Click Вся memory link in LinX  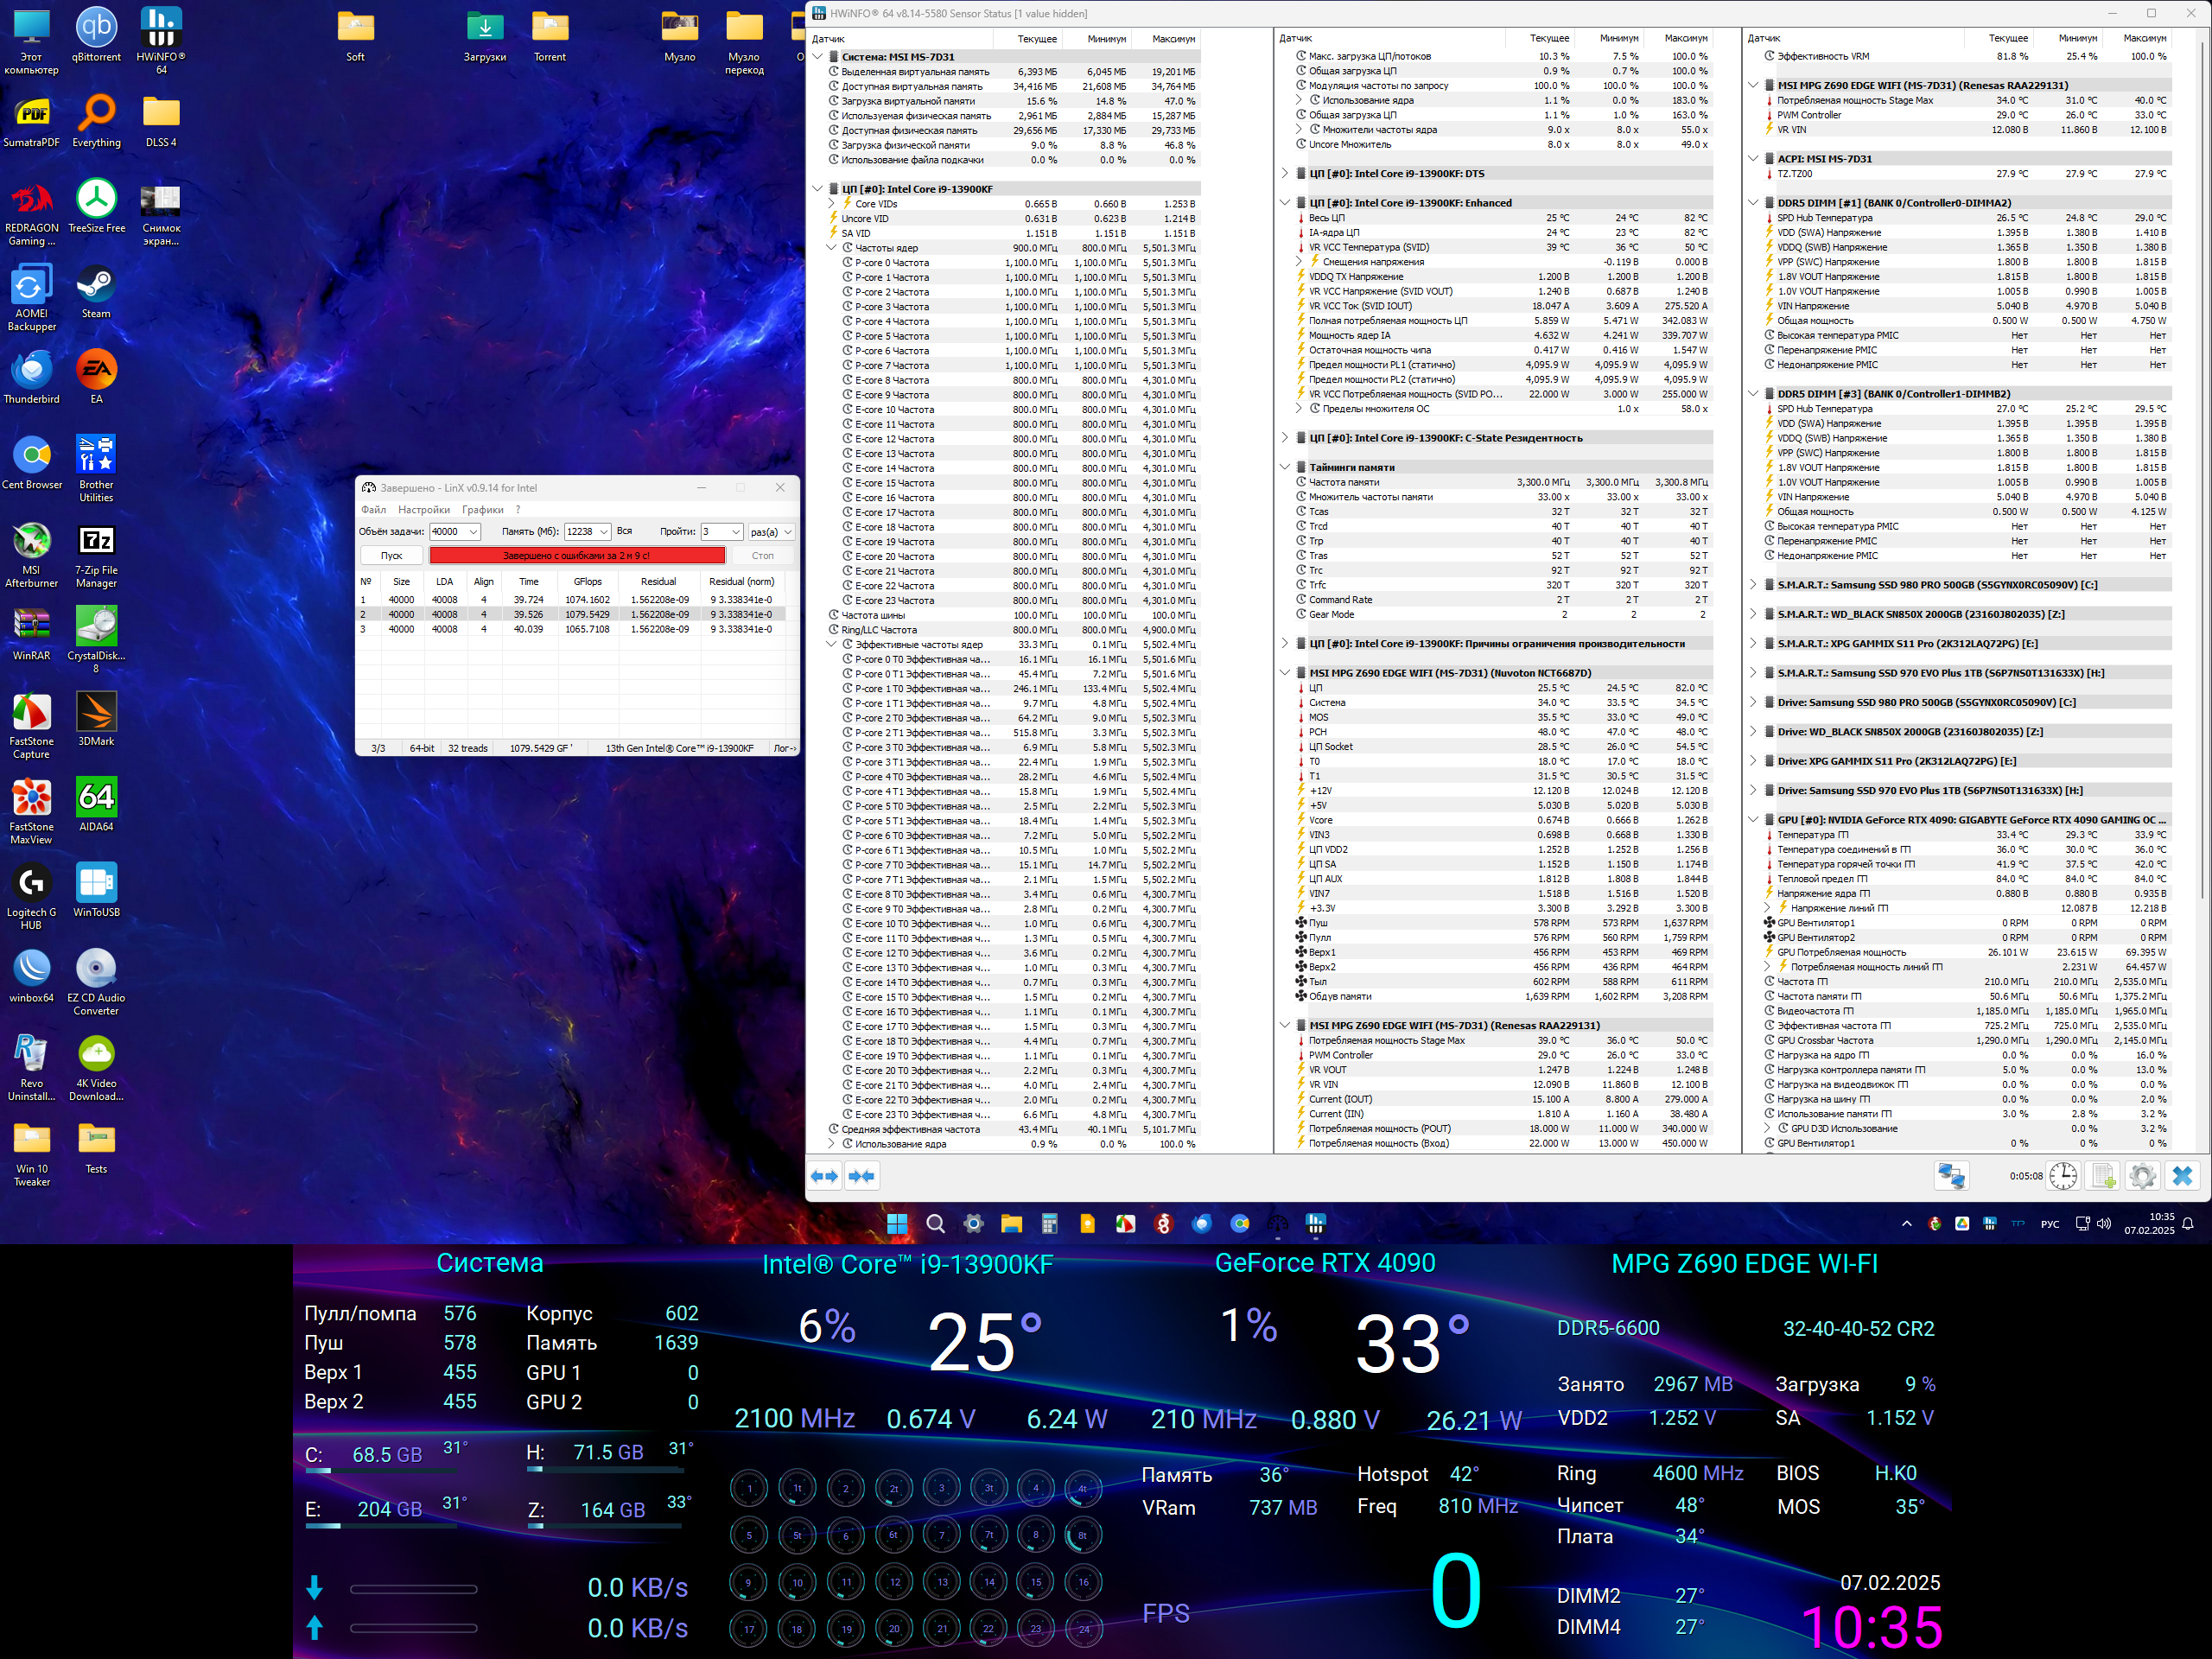(x=624, y=531)
